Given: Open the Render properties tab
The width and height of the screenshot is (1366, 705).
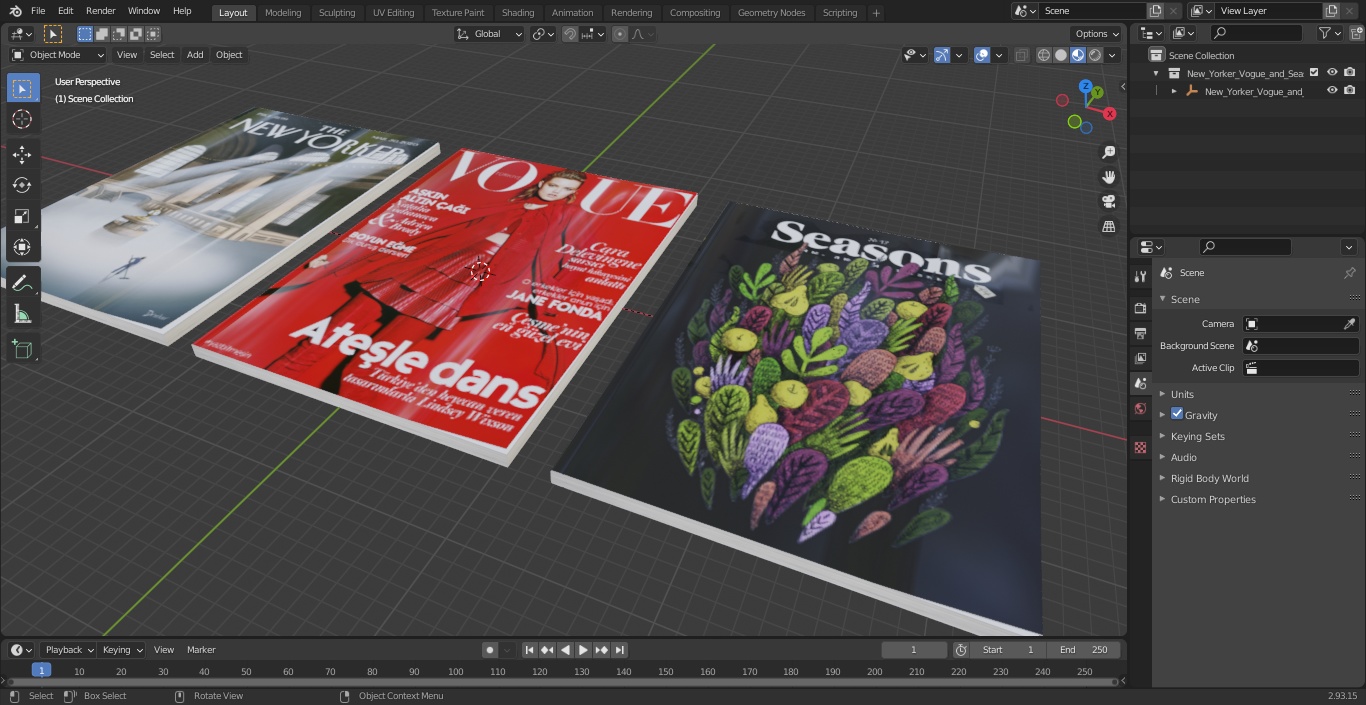Looking at the screenshot, I should [1140, 308].
